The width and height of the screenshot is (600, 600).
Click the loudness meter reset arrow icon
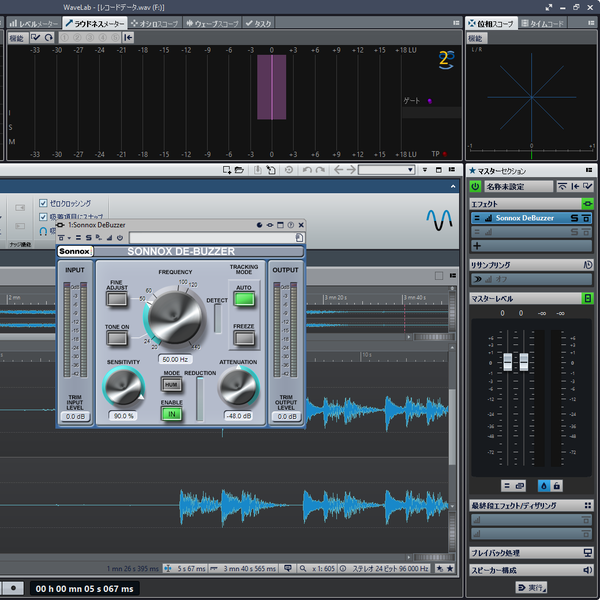coord(49,38)
